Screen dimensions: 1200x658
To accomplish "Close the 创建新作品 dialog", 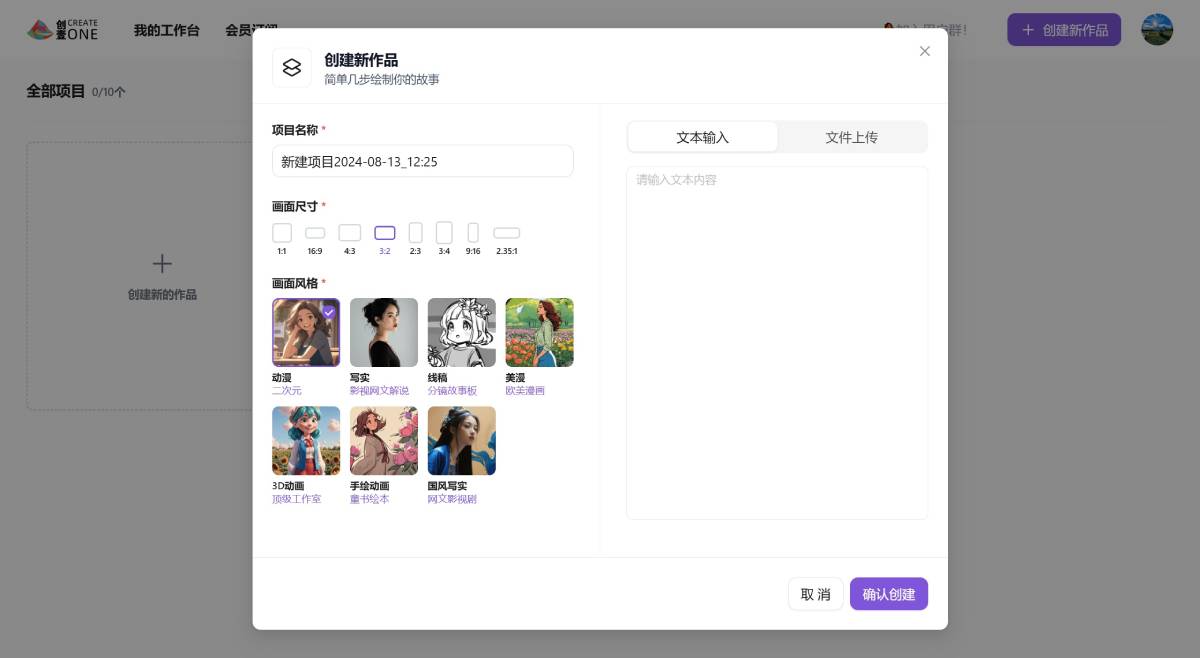I will (925, 51).
